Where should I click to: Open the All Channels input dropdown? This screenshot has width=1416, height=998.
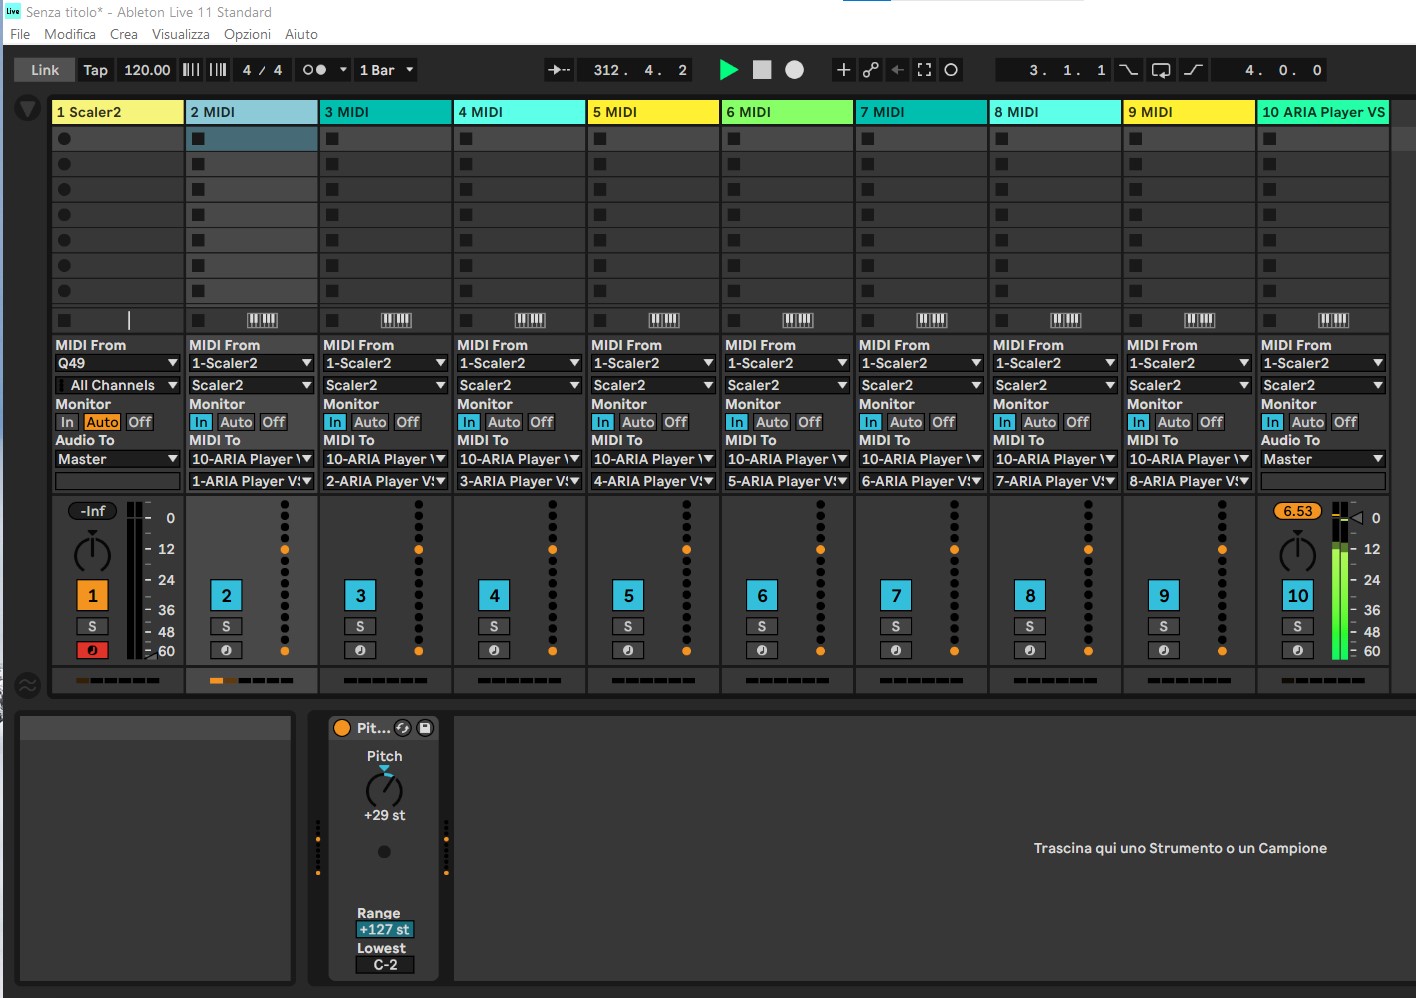coord(117,385)
